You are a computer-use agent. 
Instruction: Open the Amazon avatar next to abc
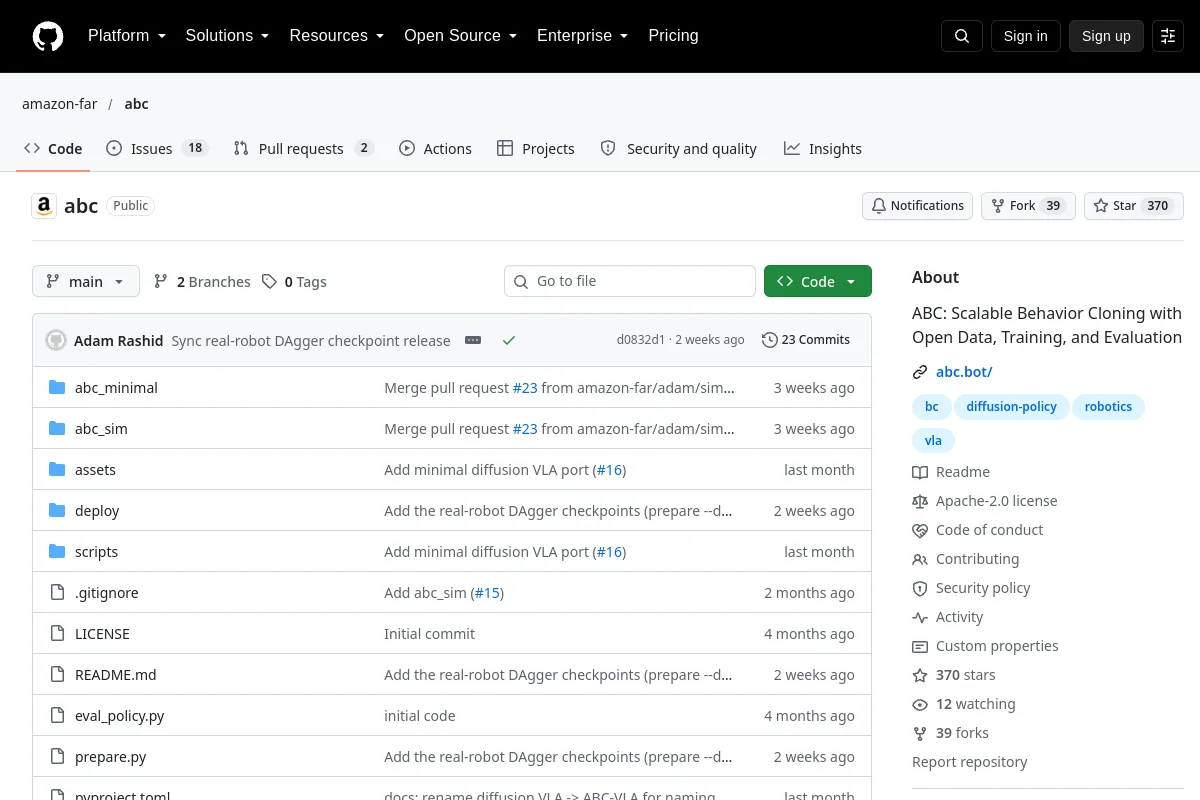44,206
